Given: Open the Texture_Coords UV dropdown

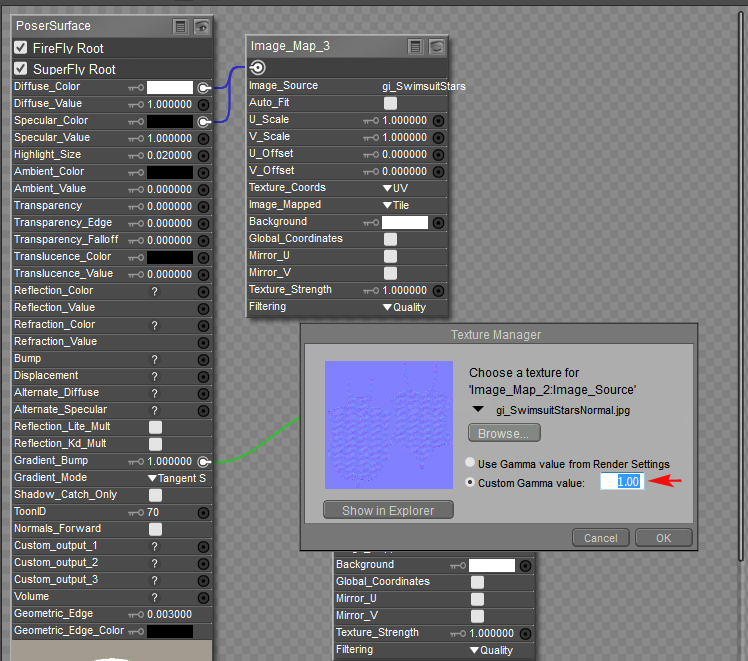Looking at the screenshot, I should pyautogui.click(x=396, y=188).
